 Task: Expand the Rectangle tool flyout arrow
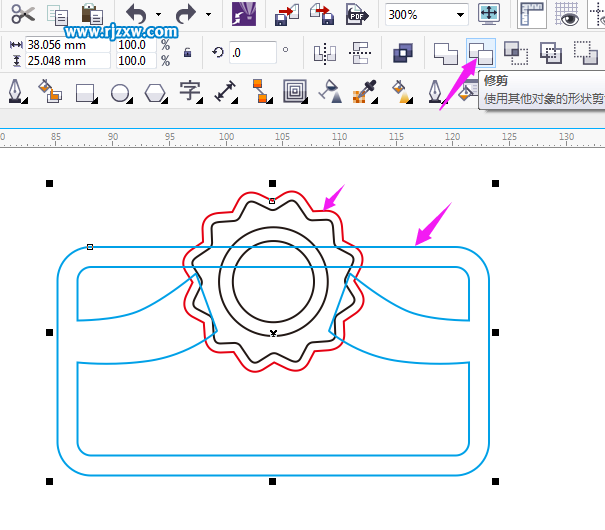click(95, 101)
